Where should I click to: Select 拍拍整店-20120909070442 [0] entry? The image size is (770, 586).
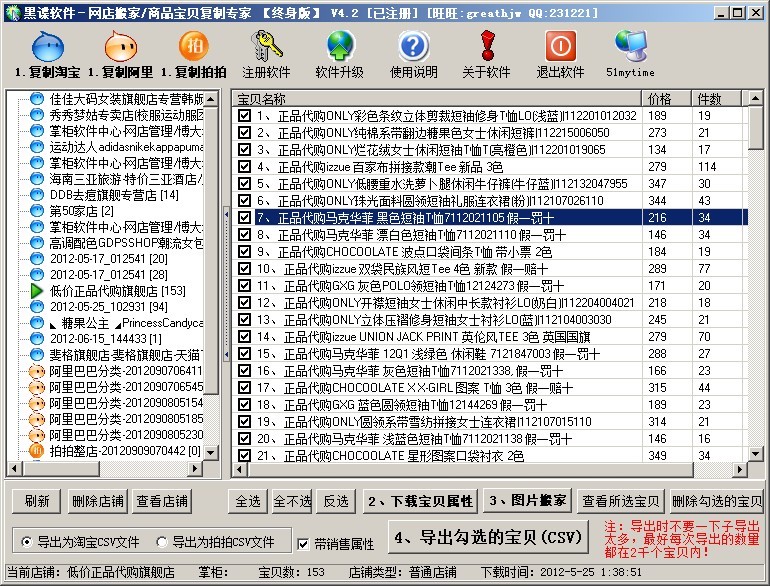tap(125, 450)
